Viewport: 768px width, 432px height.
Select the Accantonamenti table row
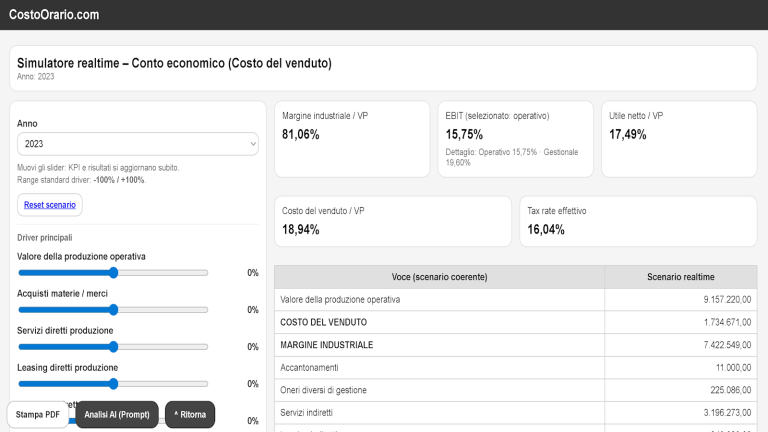click(x=515, y=367)
